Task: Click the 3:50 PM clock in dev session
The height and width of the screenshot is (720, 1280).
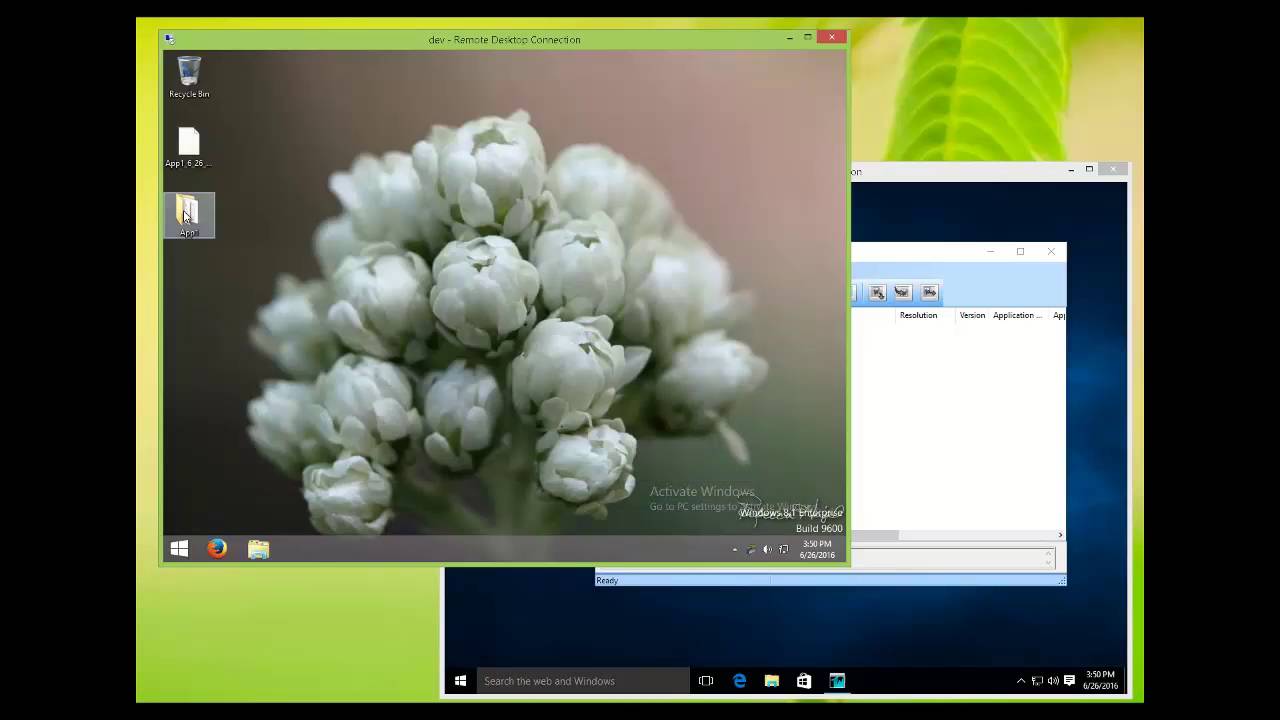Action: 817,550
